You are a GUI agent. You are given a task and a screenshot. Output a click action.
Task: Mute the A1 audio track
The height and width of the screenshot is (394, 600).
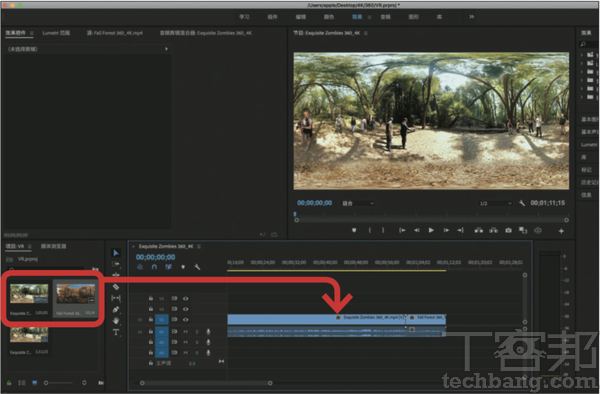coord(186,332)
